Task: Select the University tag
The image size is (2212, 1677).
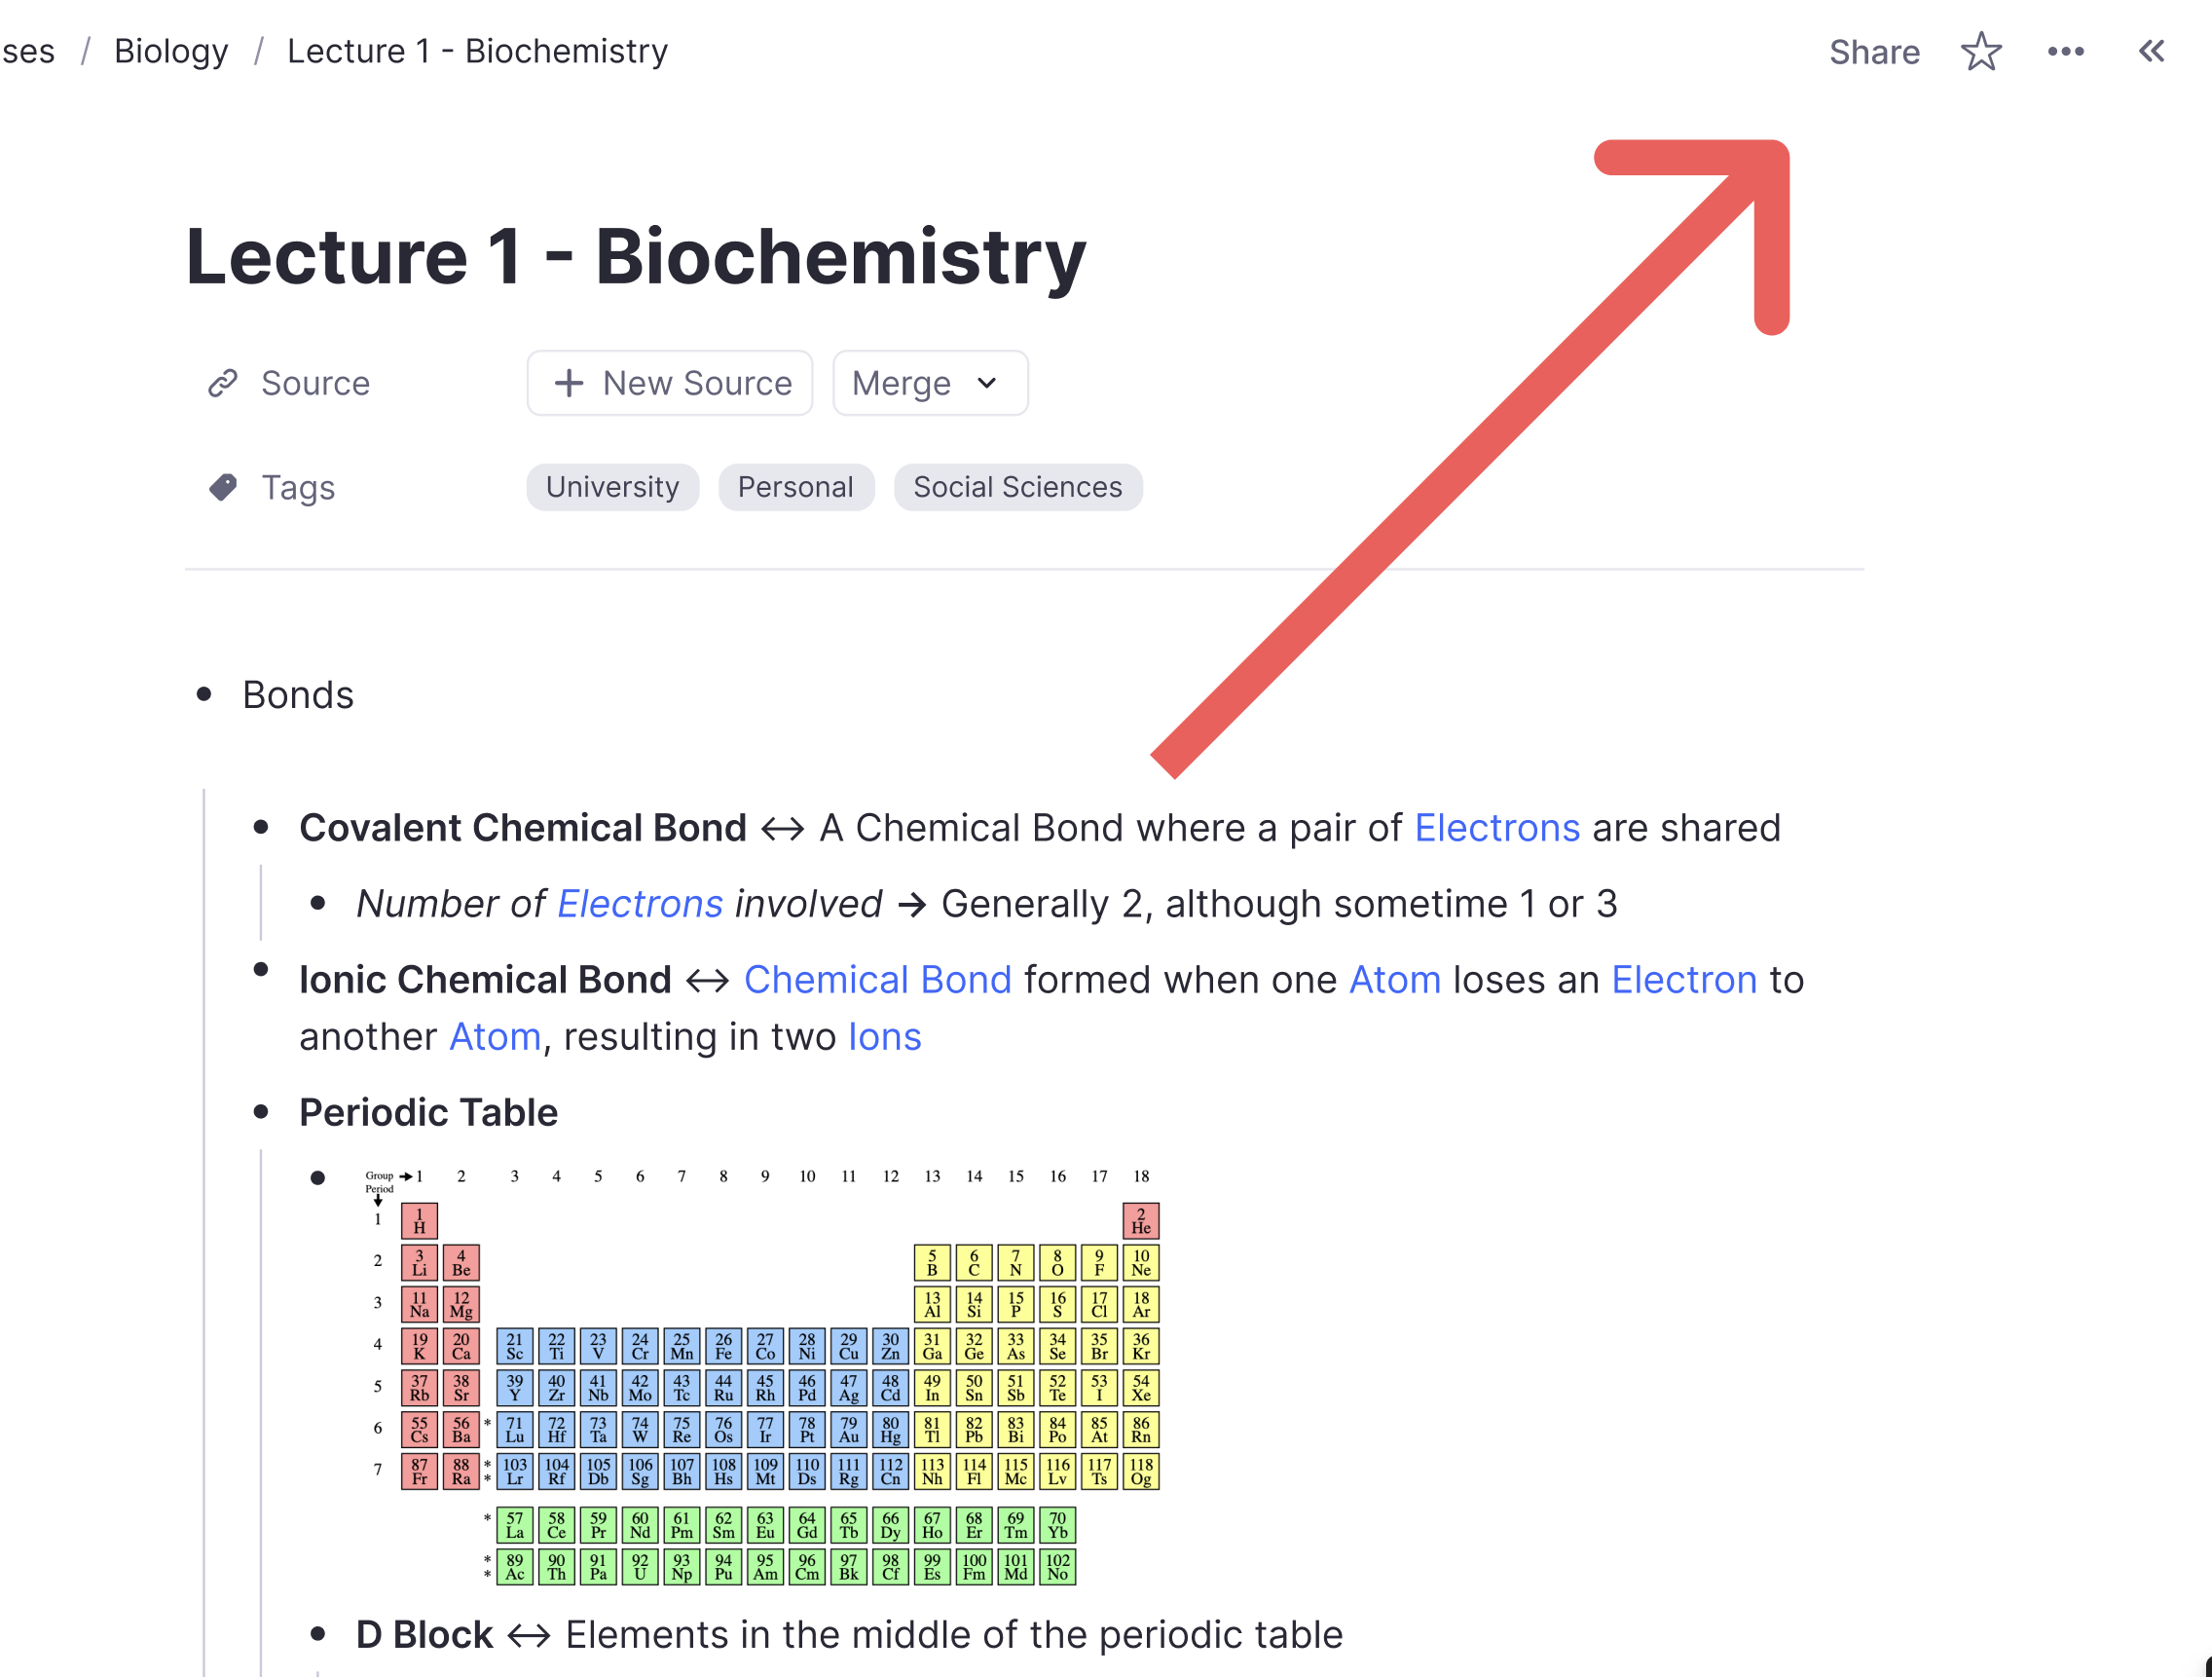Action: [612, 487]
